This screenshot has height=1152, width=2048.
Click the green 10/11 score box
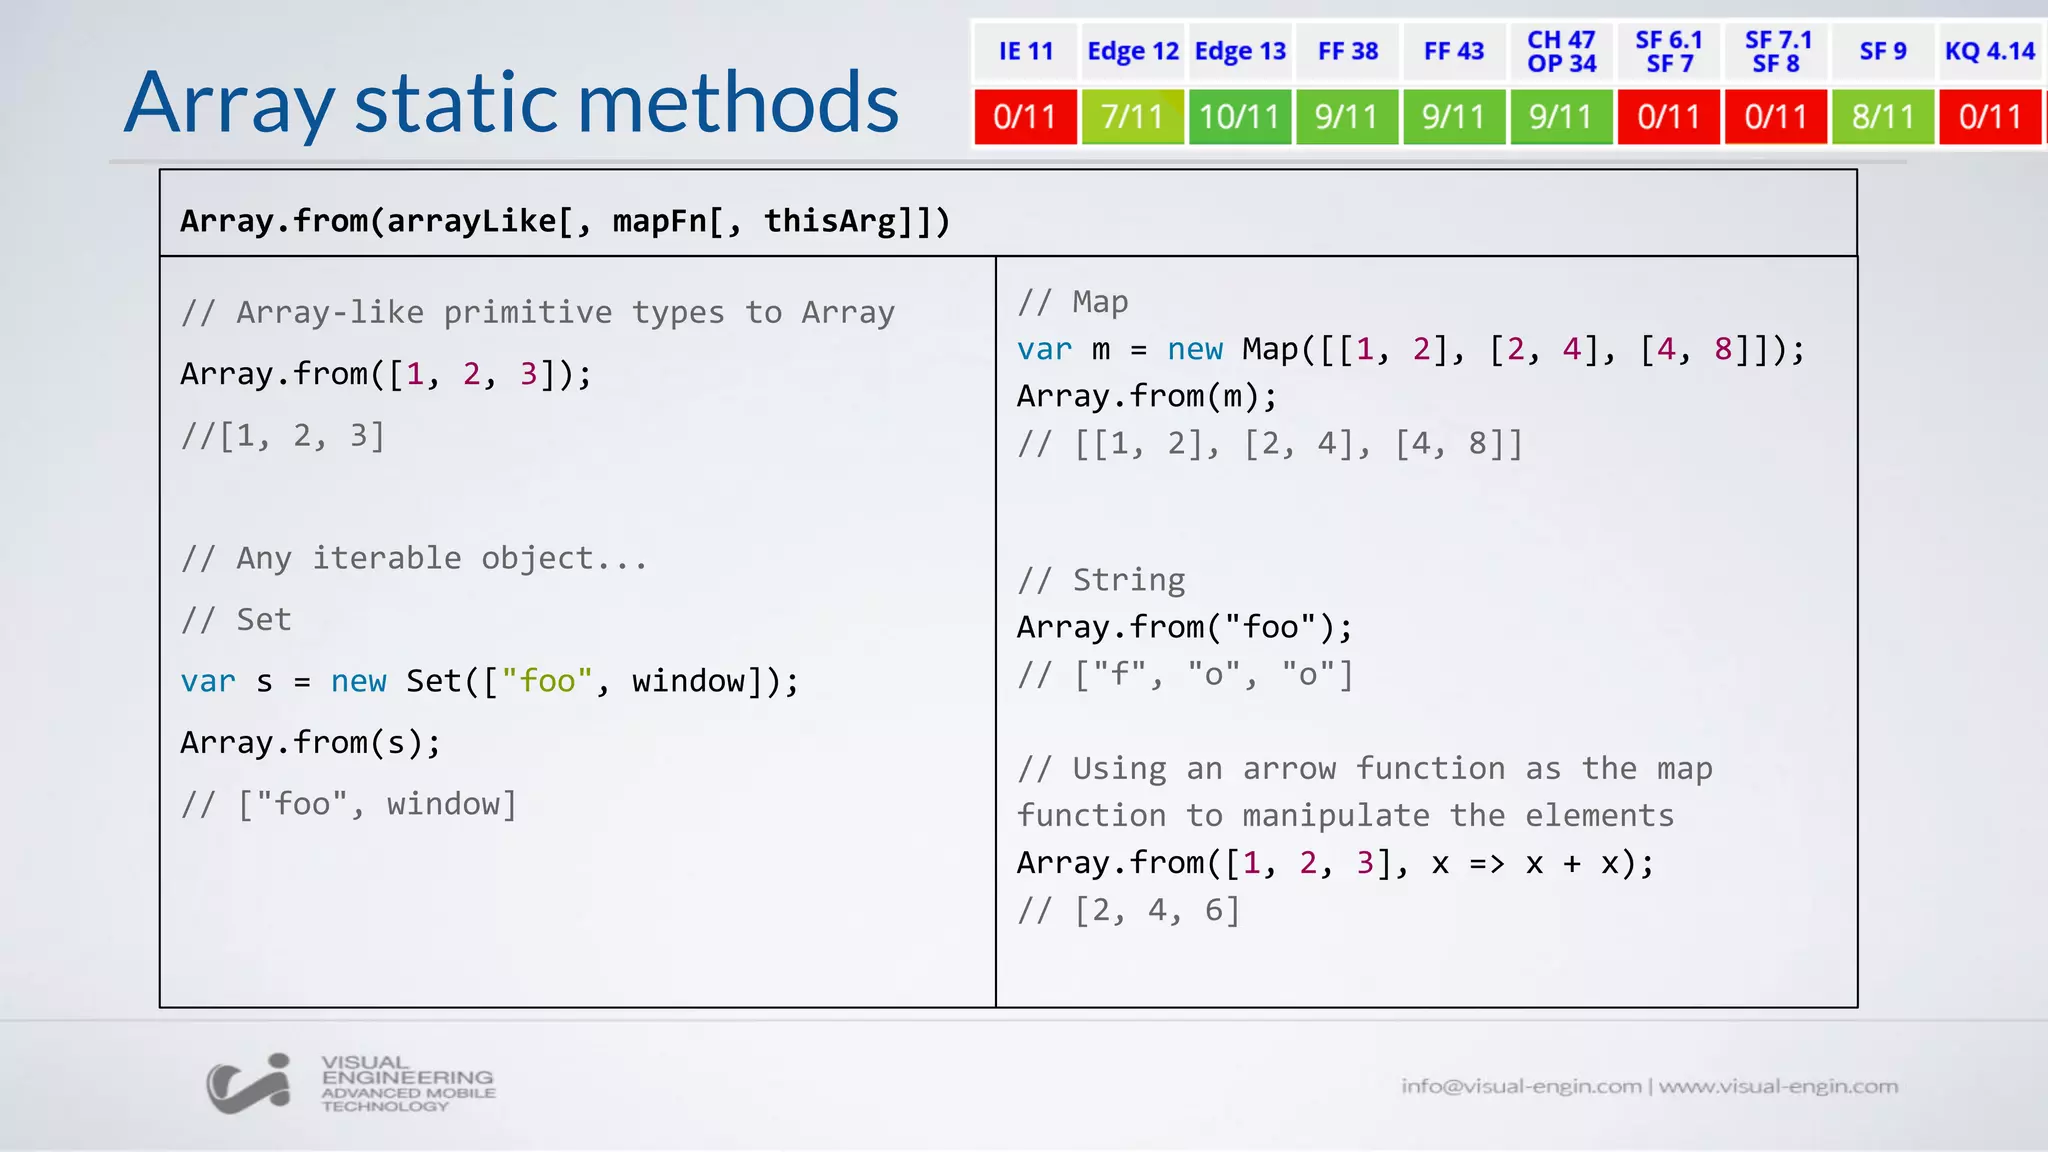pos(1240,117)
